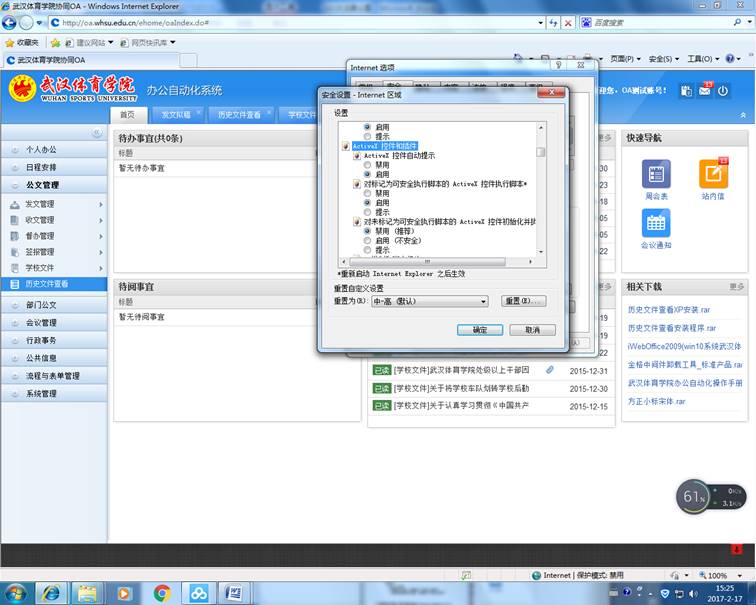Image resolution: width=756 pixels, height=605 pixels.
Task: Open the Word app in the taskbar
Action: coord(233,593)
